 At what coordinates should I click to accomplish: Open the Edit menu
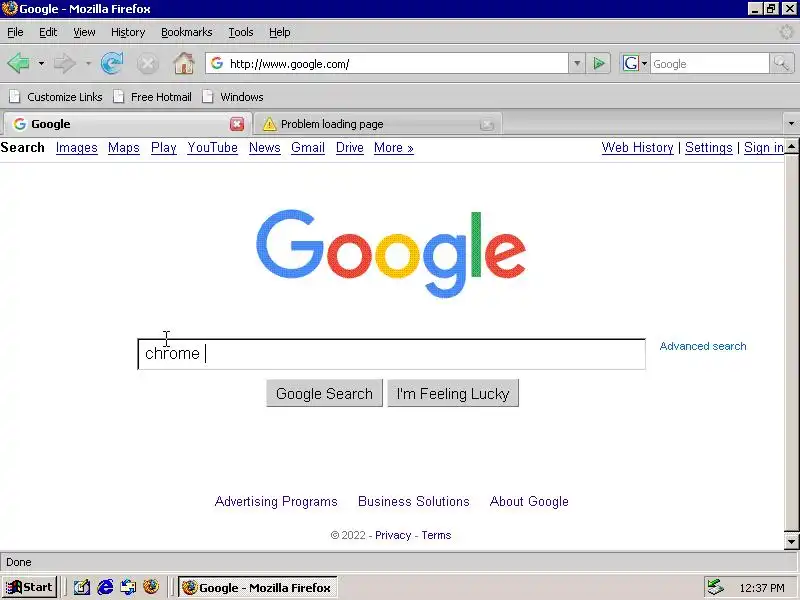click(48, 32)
